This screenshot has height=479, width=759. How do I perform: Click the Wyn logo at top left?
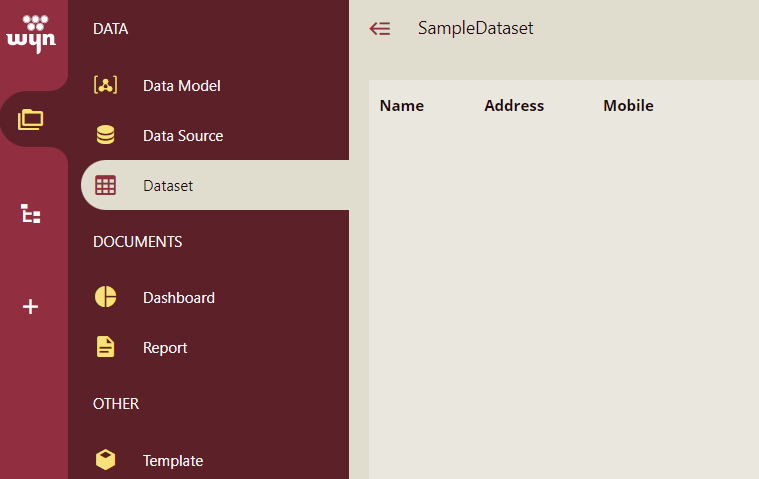pos(31,32)
